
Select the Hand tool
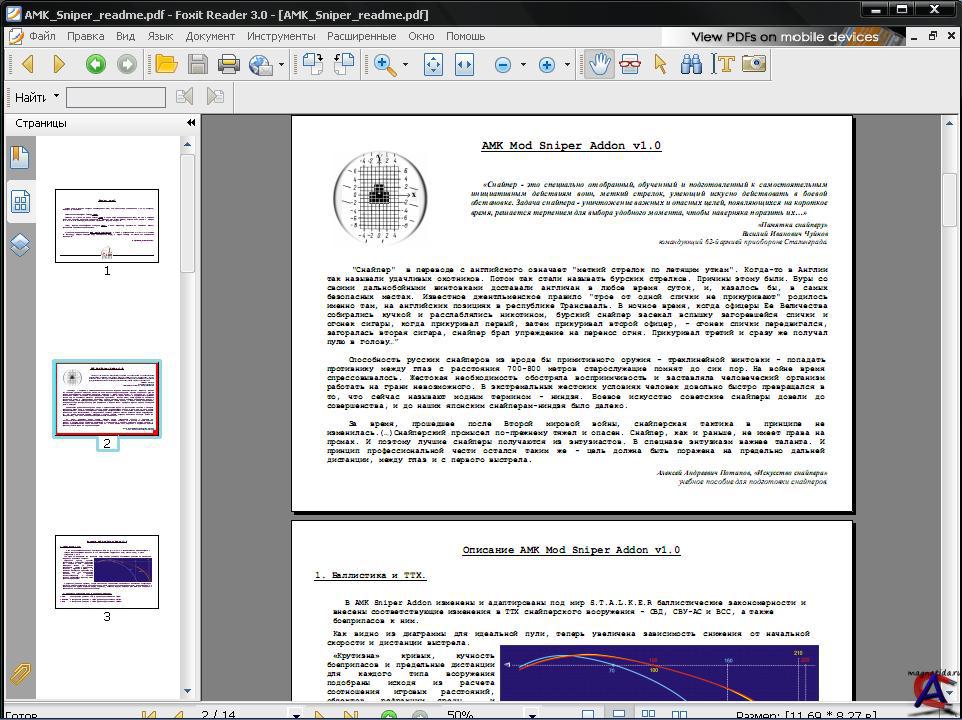point(598,65)
